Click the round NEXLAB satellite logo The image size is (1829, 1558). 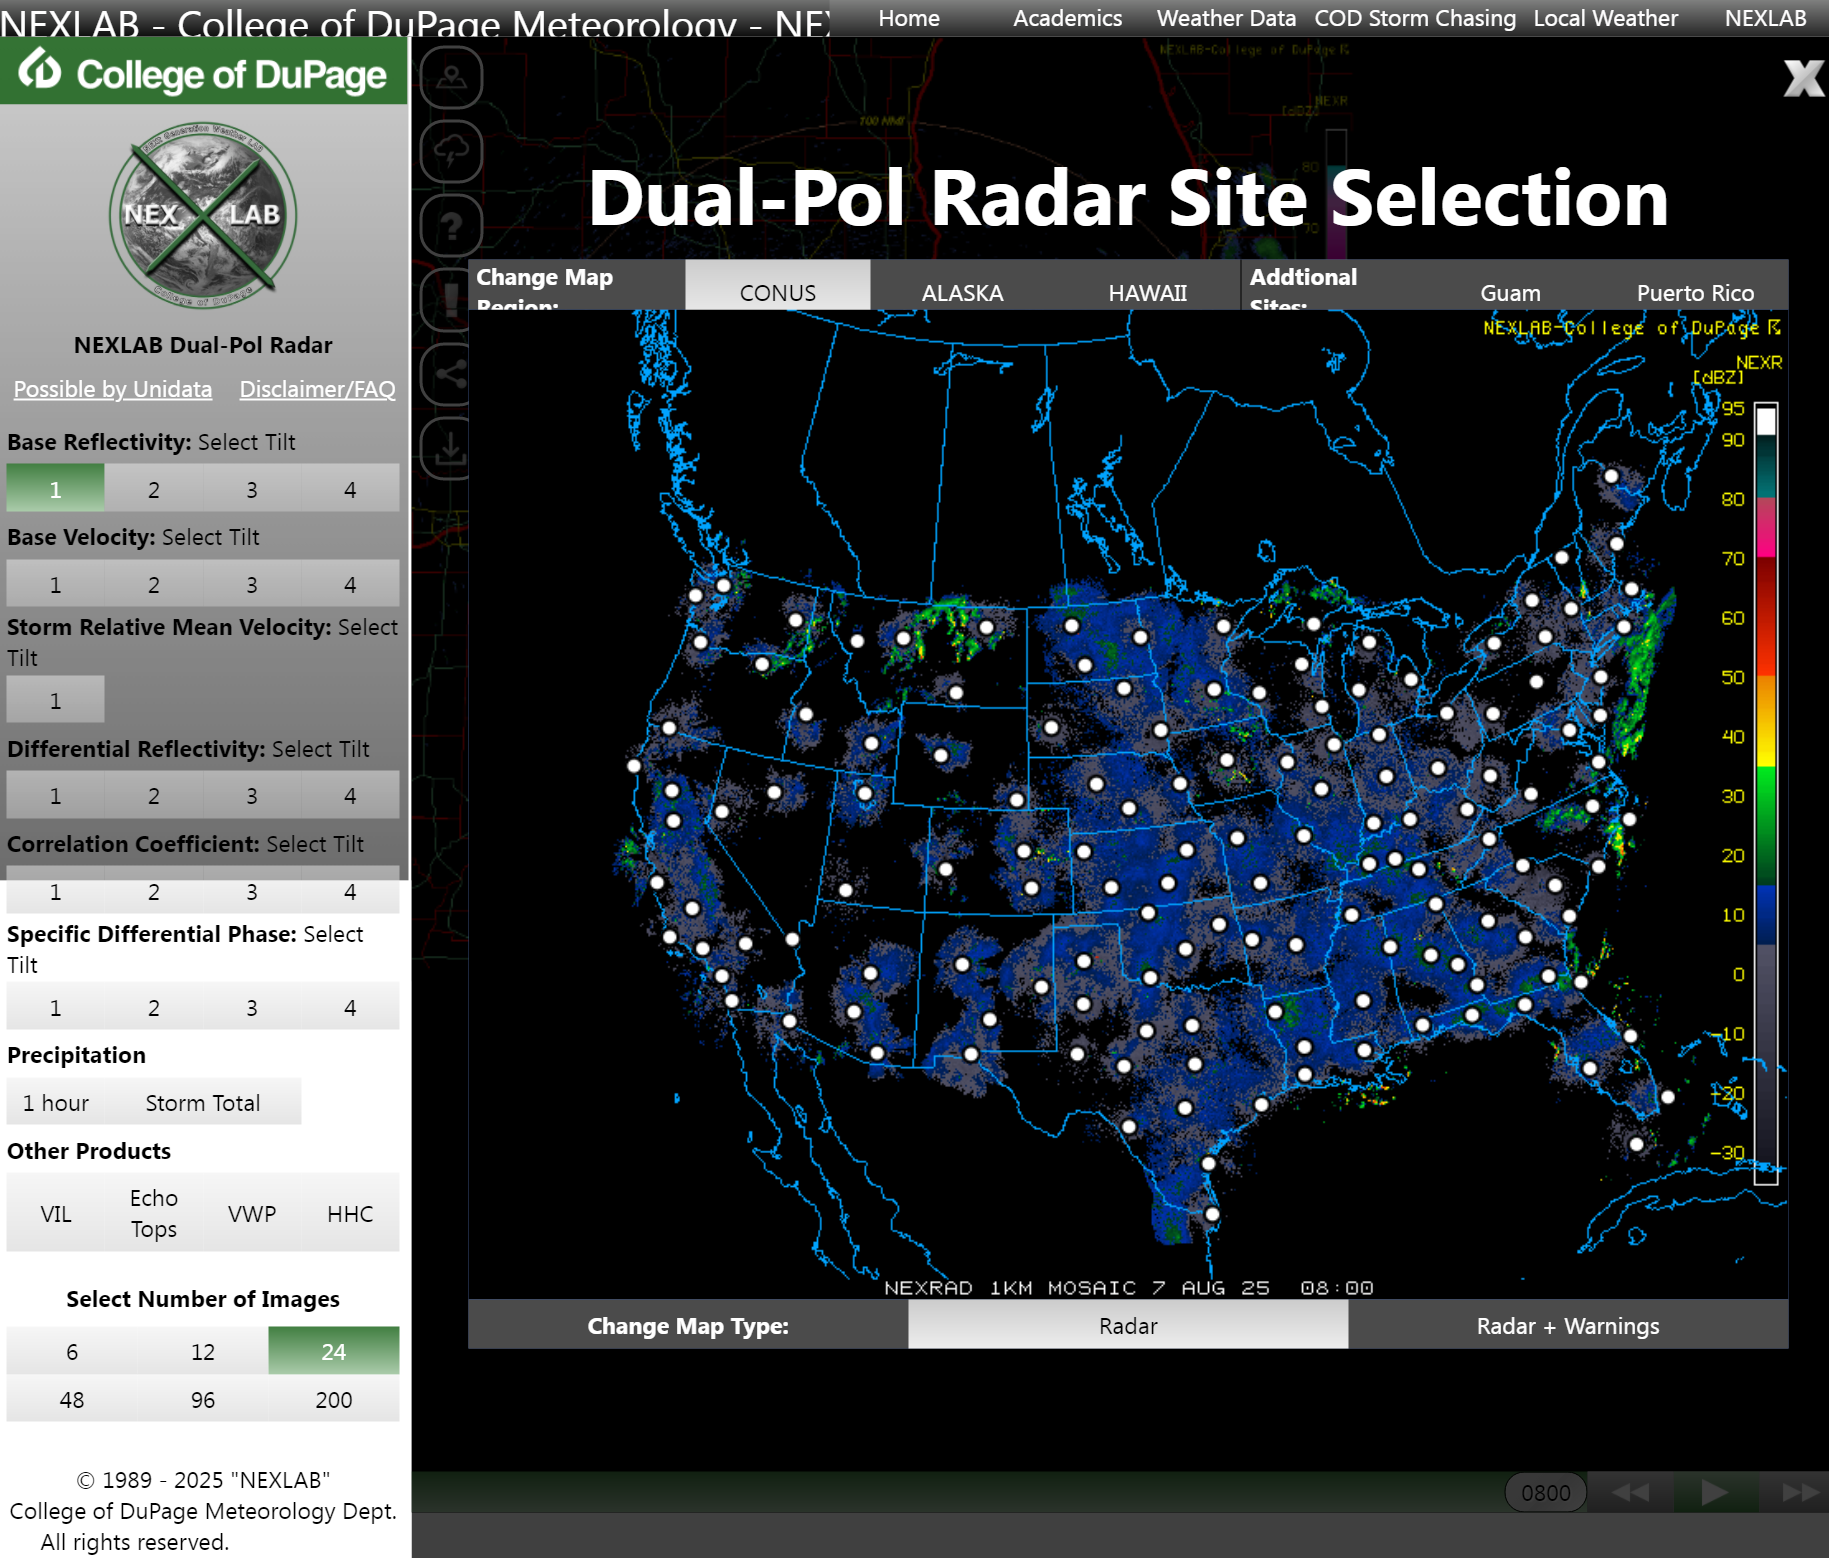[x=203, y=215]
